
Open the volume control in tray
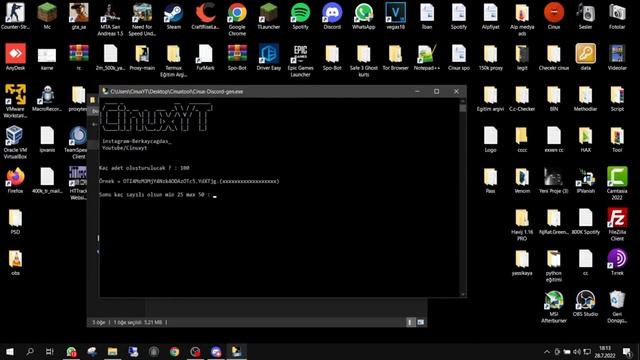577,351
